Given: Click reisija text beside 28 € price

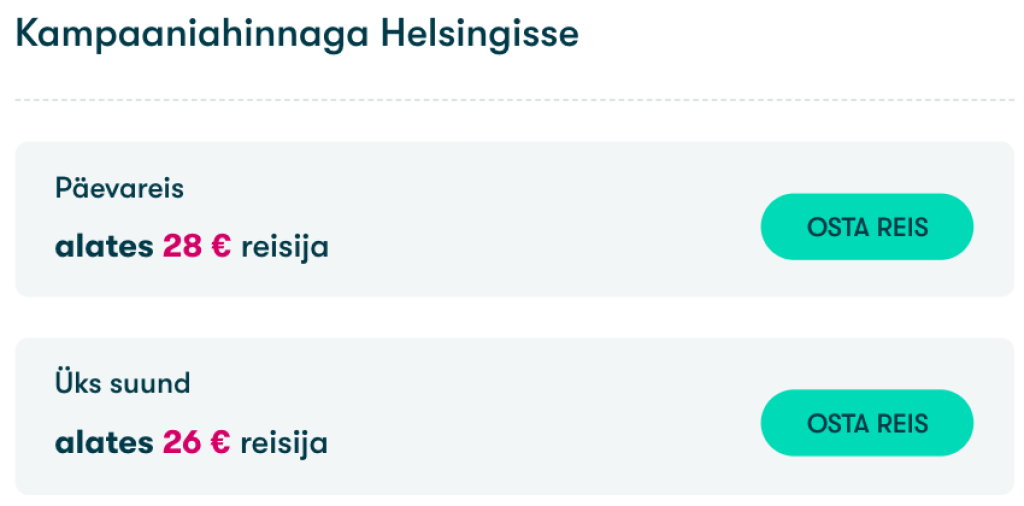Looking at the screenshot, I should click(284, 246).
